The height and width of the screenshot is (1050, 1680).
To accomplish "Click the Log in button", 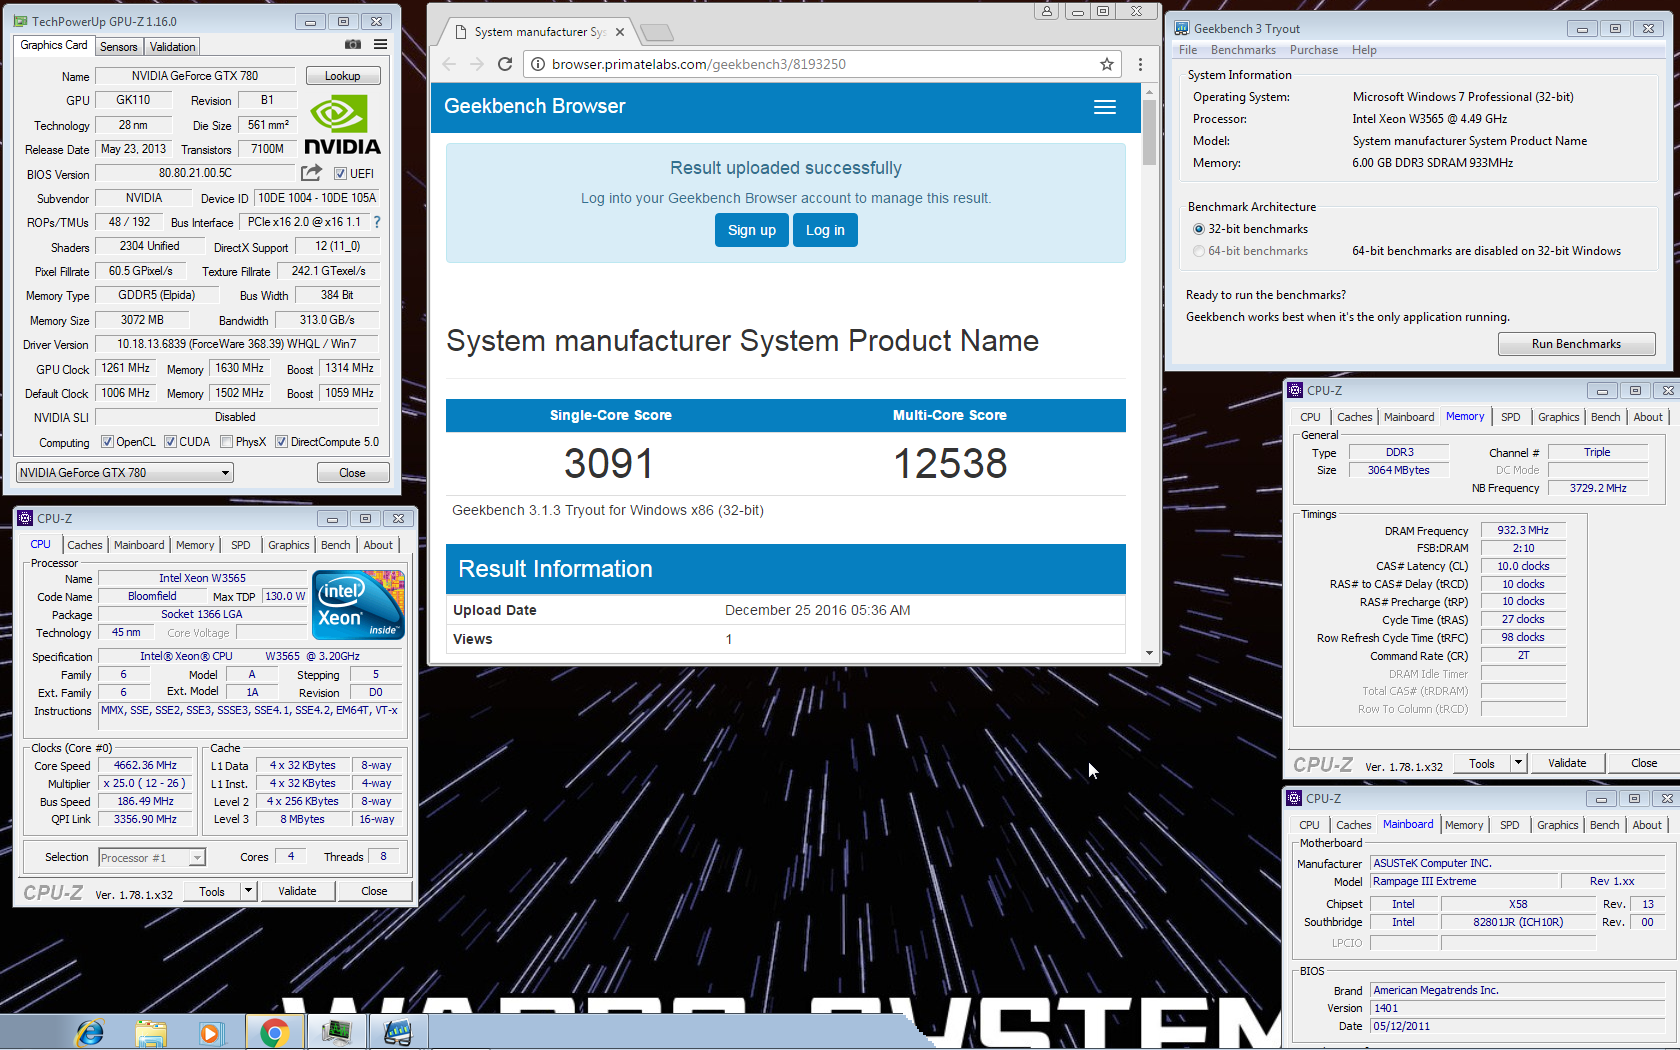I will tap(825, 230).
